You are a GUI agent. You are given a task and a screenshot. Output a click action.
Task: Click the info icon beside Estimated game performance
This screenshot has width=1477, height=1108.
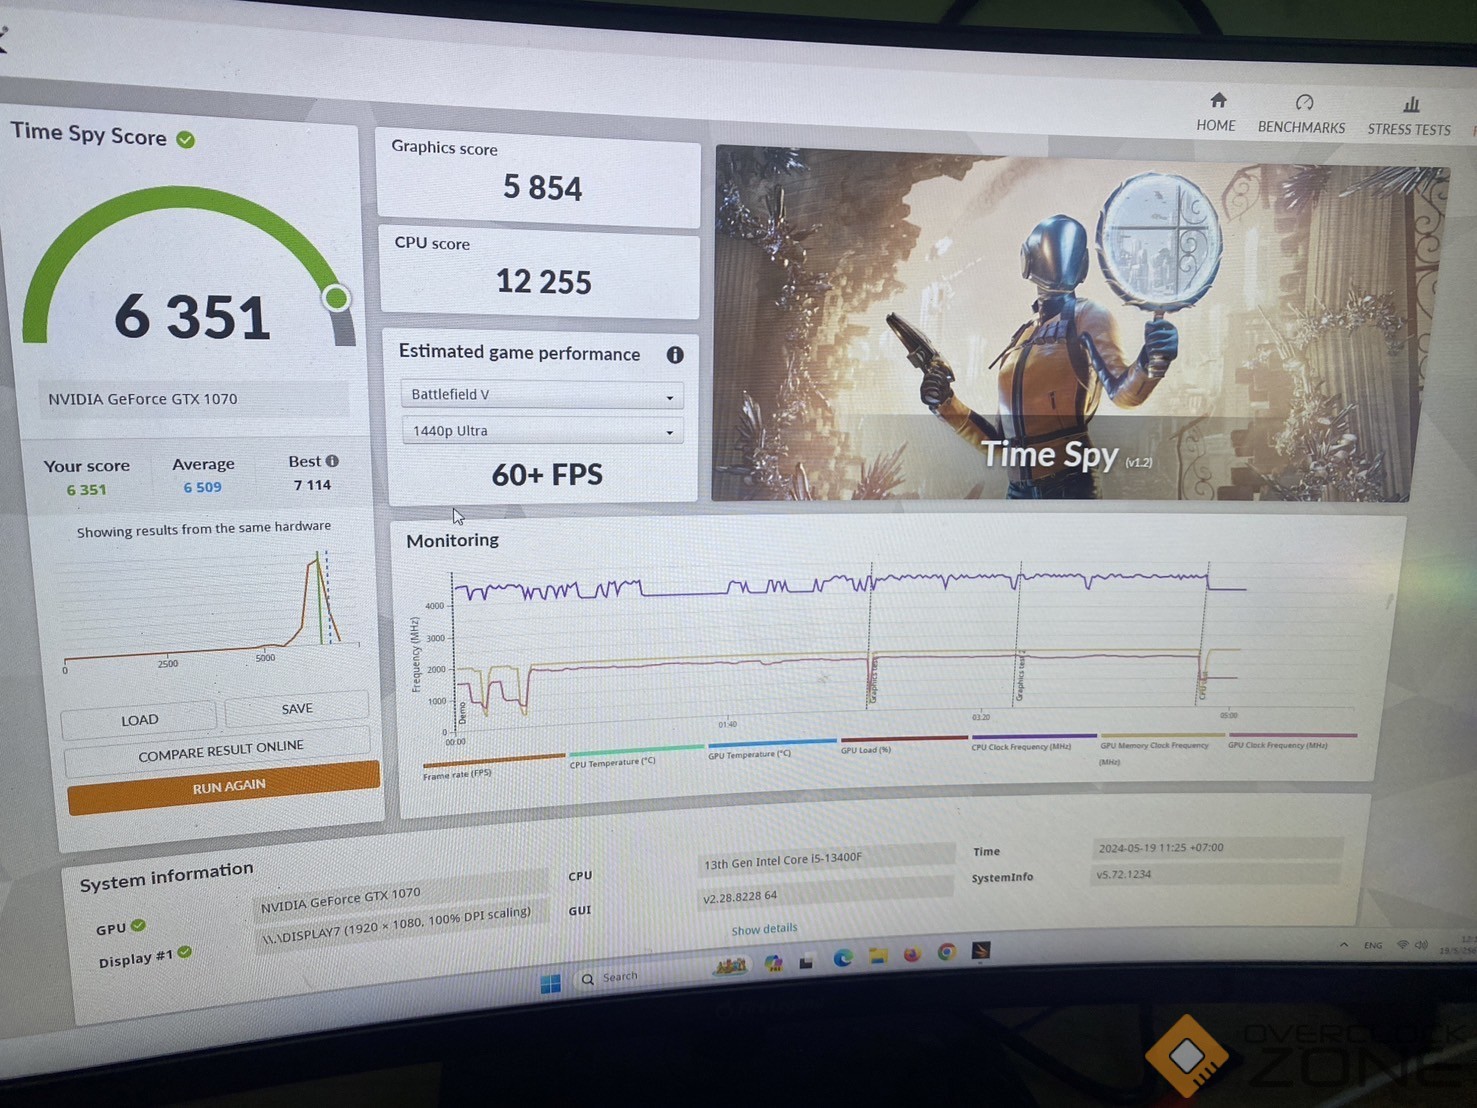tap(675, 355)
